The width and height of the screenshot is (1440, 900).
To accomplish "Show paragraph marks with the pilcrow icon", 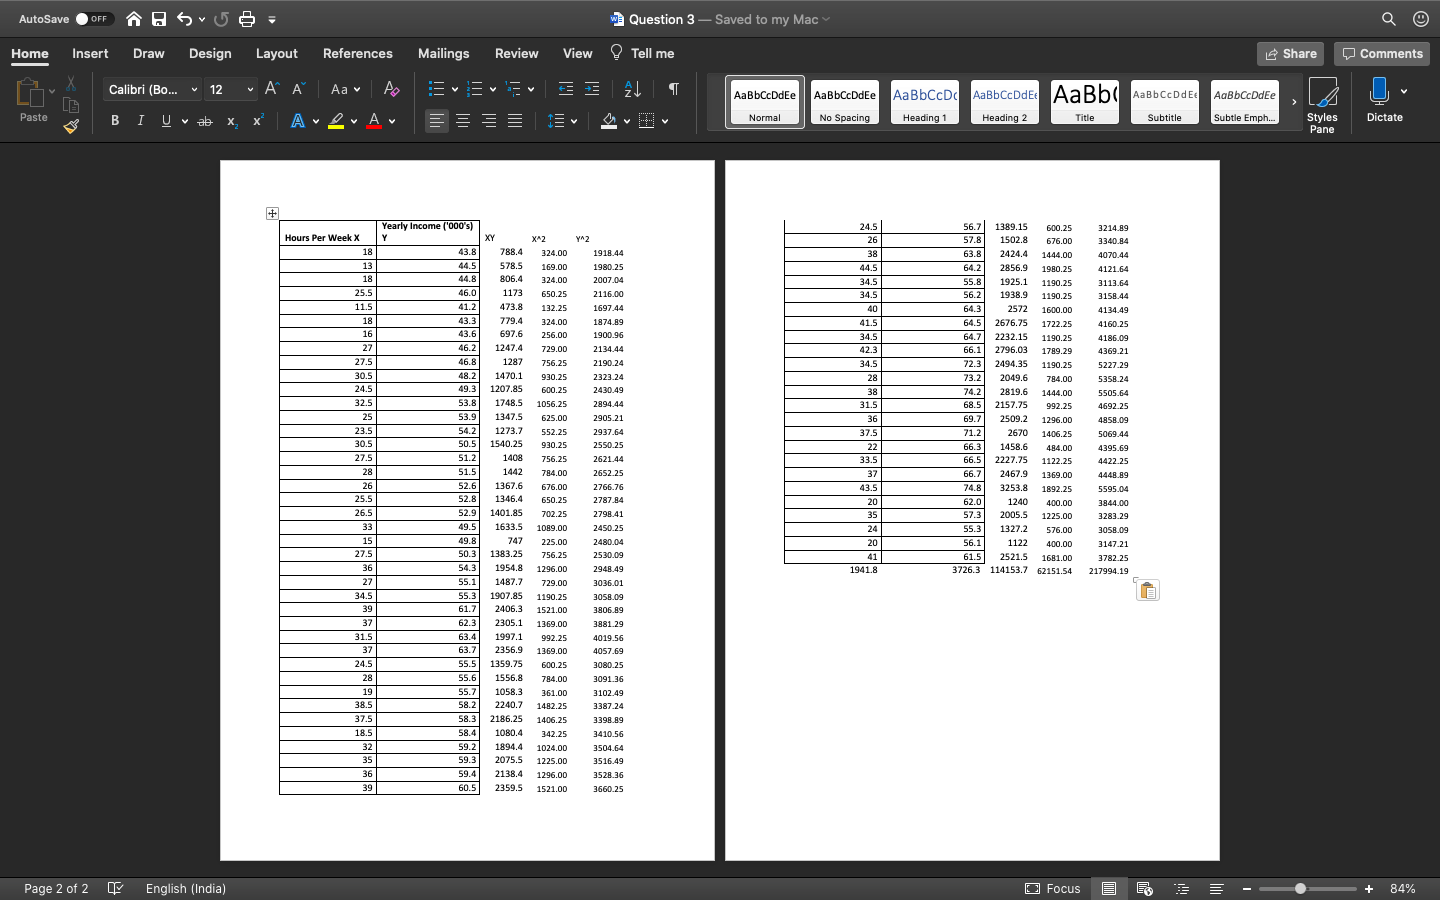I will coord(674,89).
